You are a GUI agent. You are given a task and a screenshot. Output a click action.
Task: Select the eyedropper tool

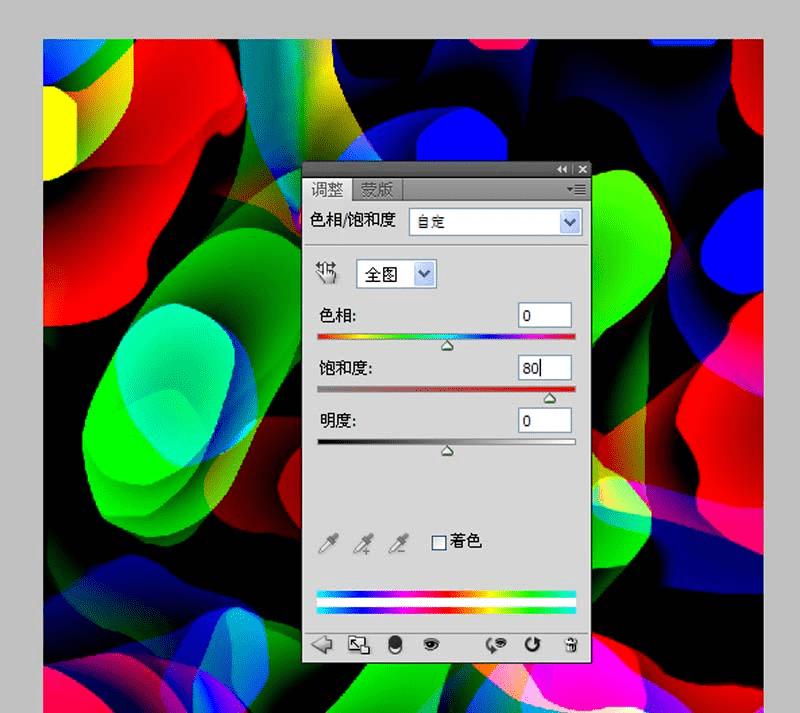[x=329, y=543]
